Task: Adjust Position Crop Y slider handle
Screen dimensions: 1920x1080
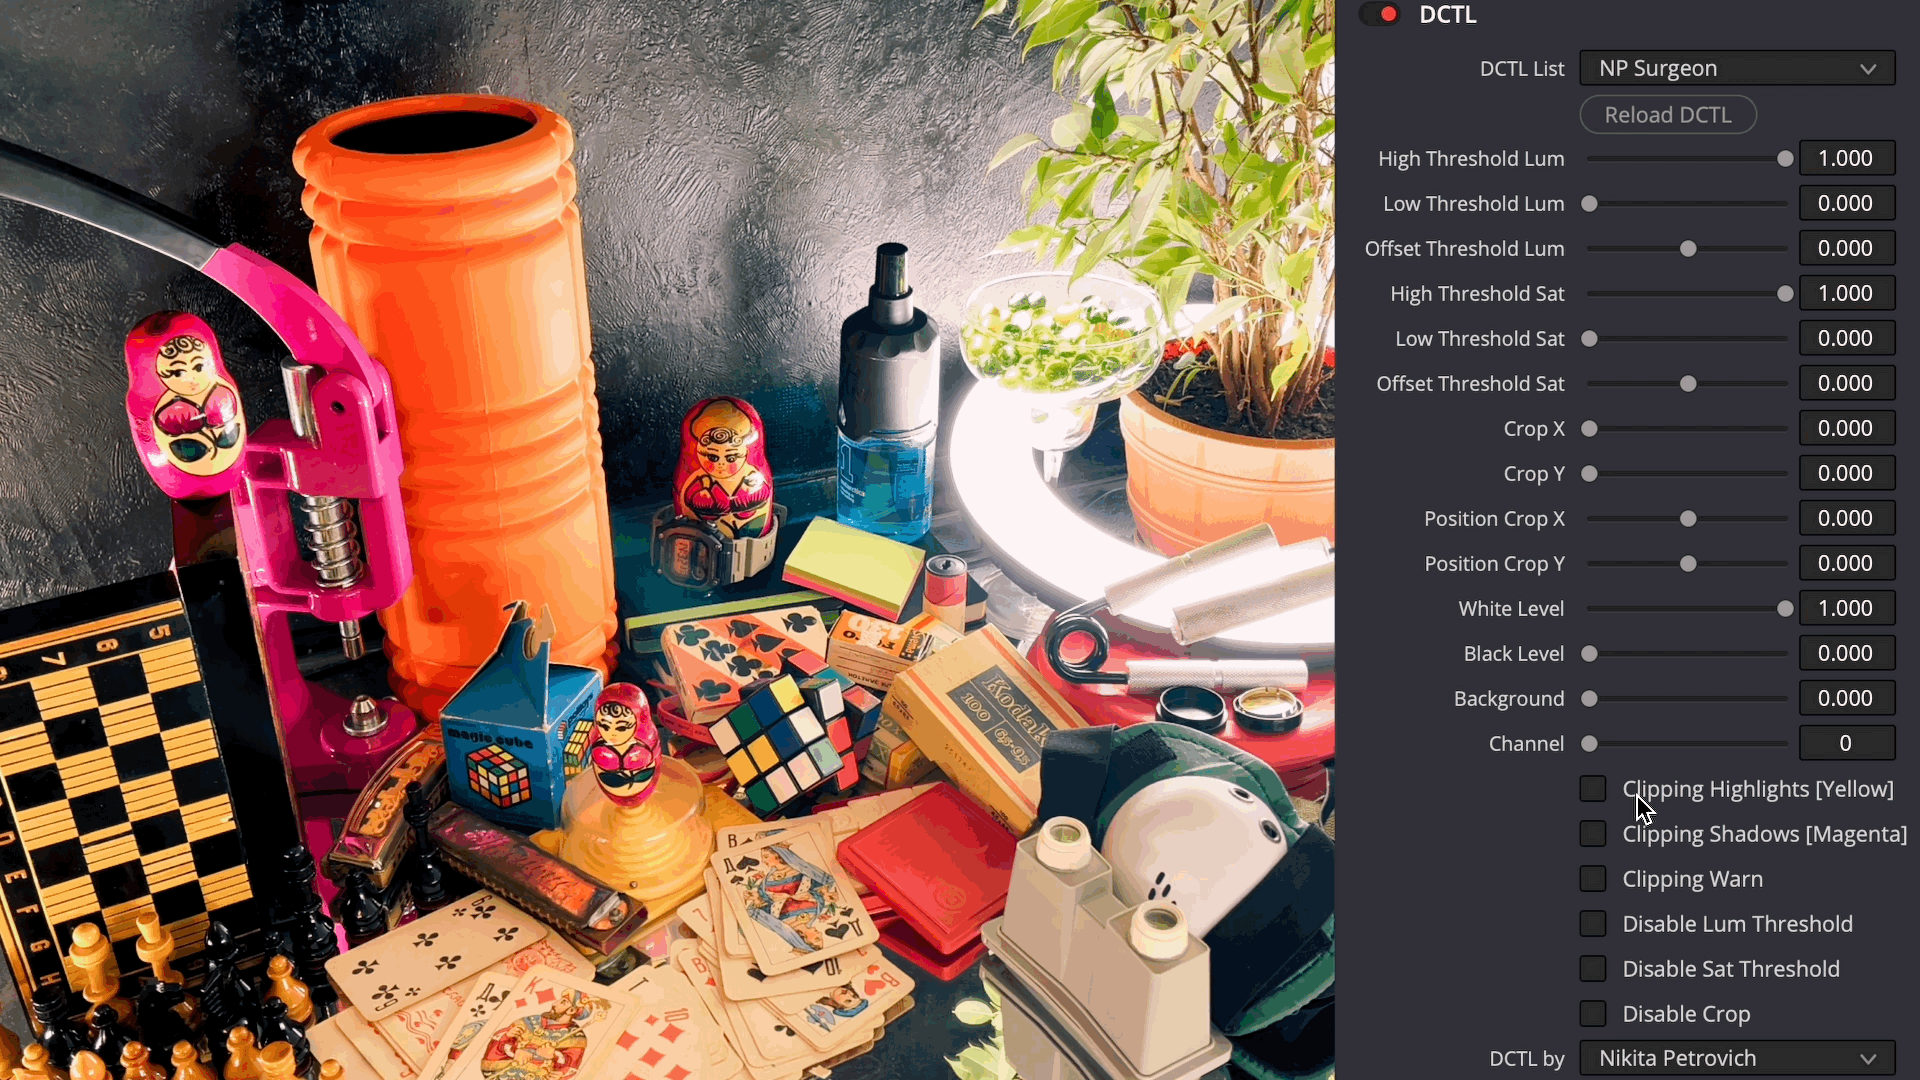Action: point(1688,563)
